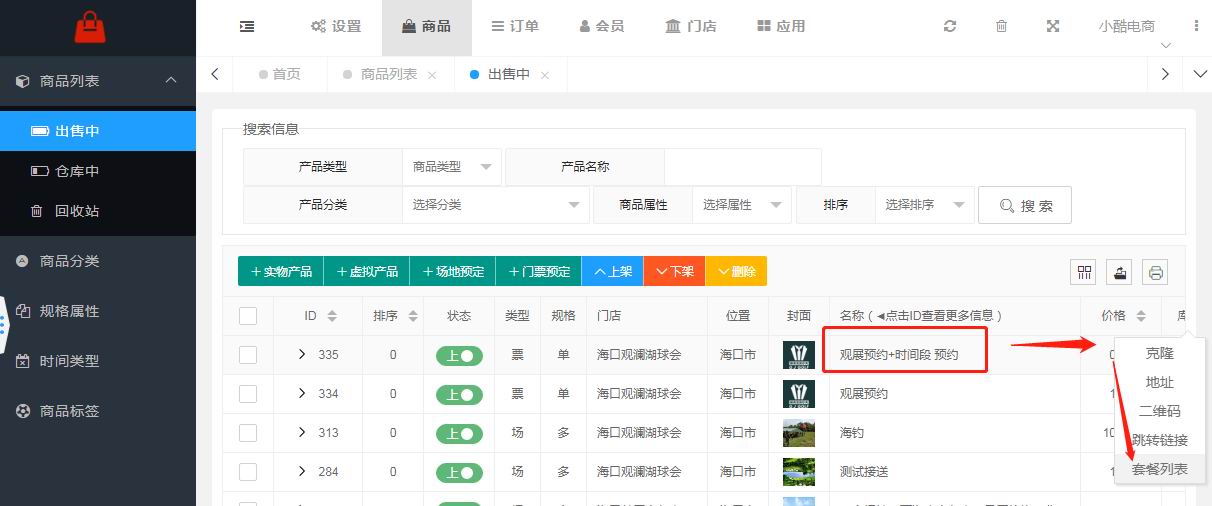Click the print table icon

1156,272
